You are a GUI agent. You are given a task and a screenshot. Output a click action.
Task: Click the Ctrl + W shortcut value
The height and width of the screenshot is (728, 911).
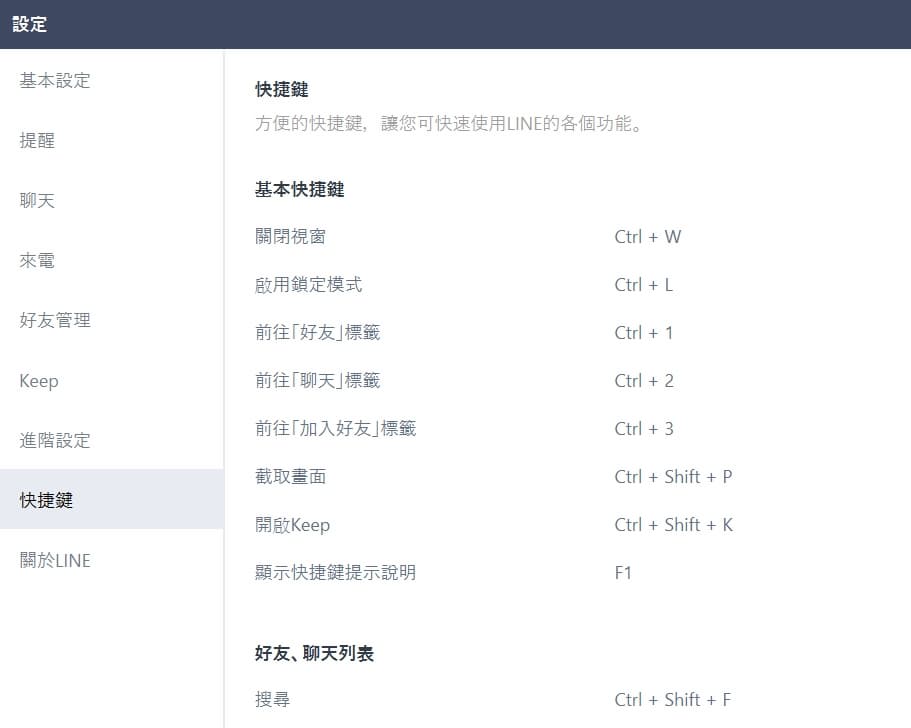coord(648,236)
